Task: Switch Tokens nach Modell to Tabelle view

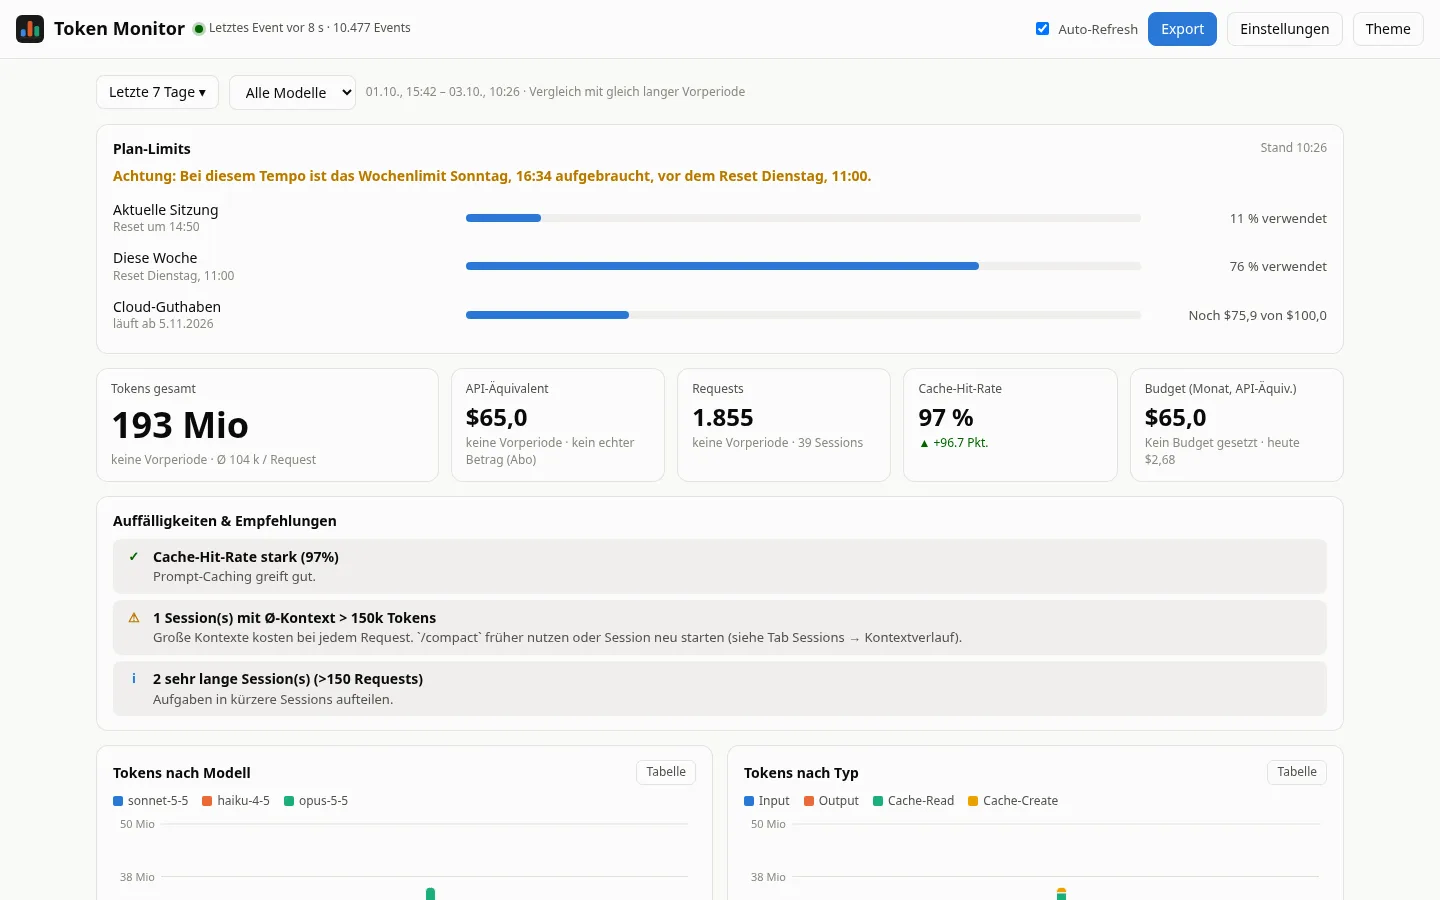Action: pyautogui.click(x=666, y=772)
